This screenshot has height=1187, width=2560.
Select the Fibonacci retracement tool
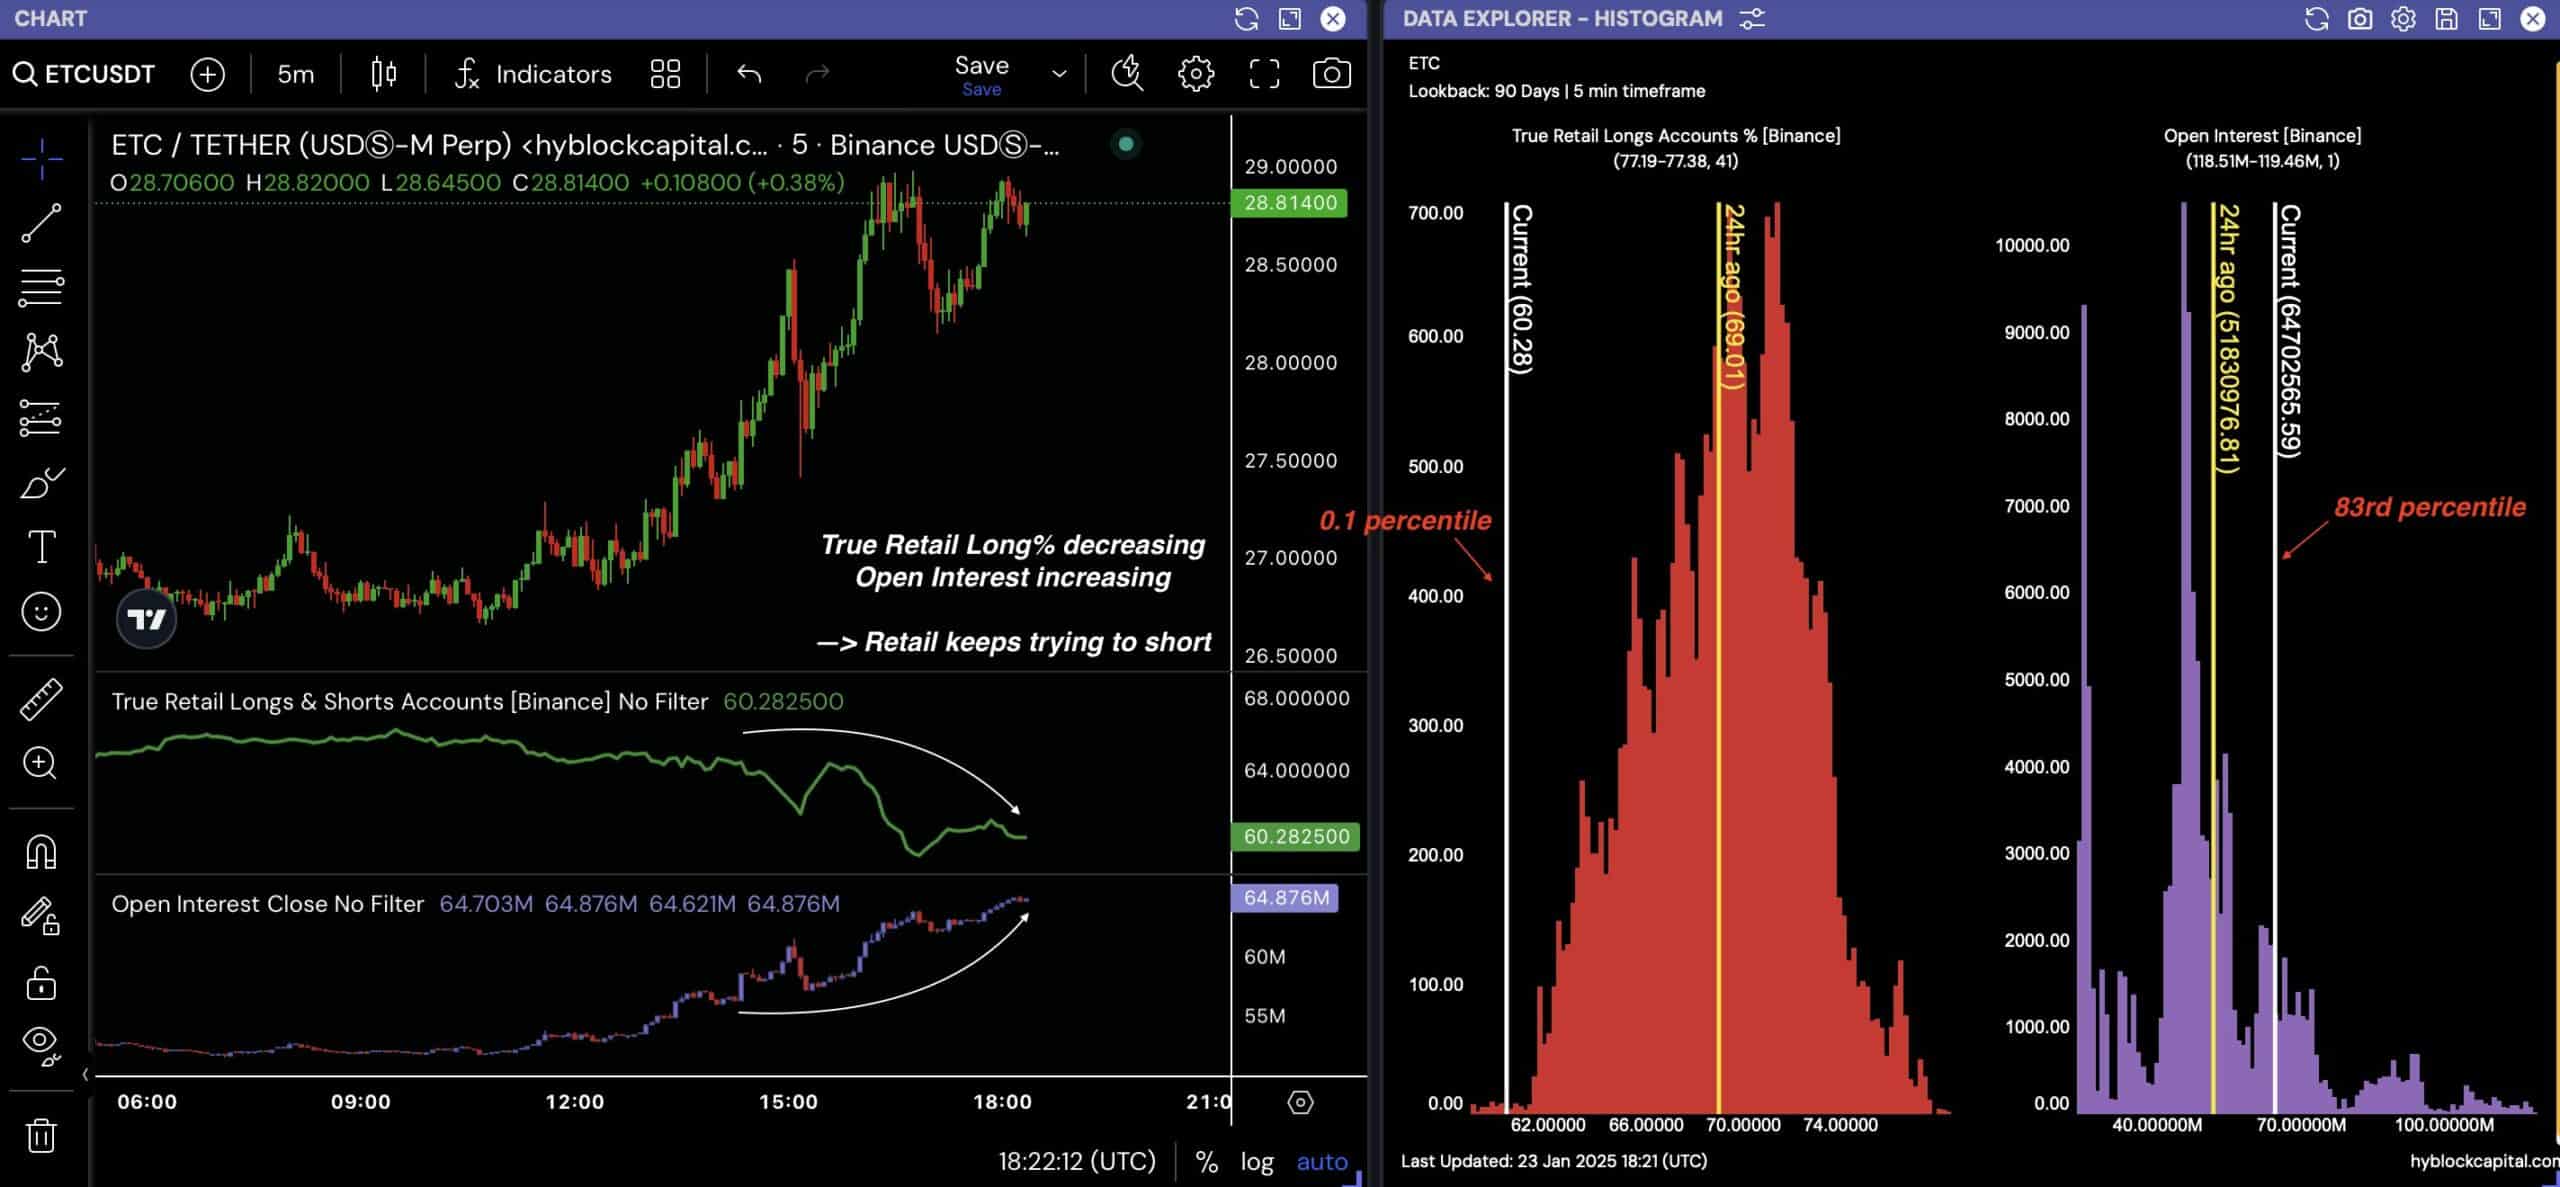click(41, 288)
